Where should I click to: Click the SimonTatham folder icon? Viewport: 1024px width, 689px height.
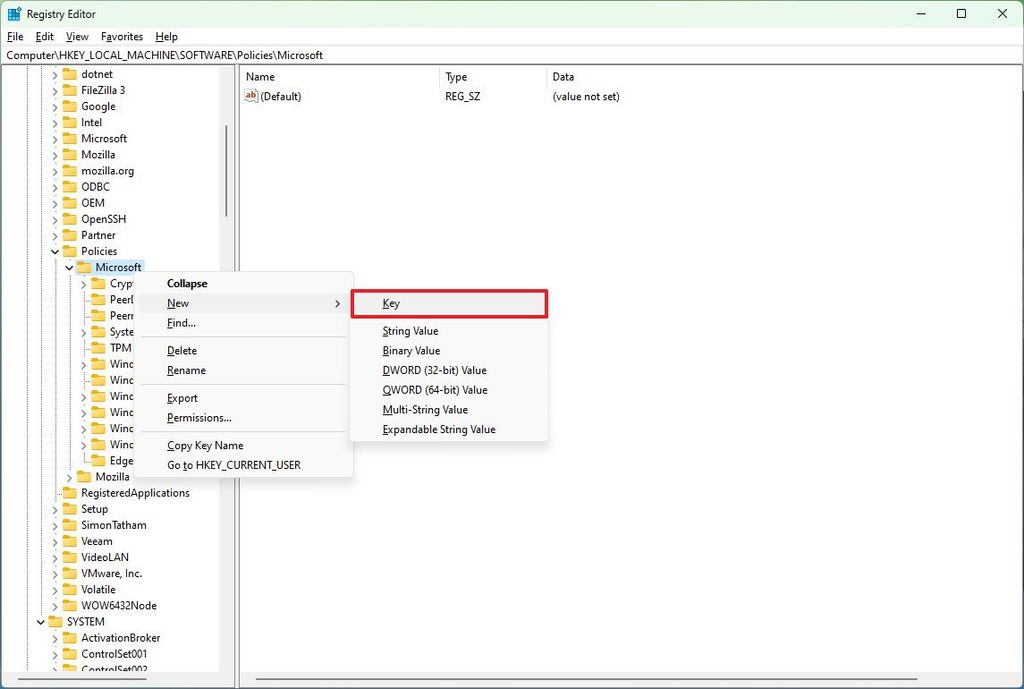click(70, 524)
